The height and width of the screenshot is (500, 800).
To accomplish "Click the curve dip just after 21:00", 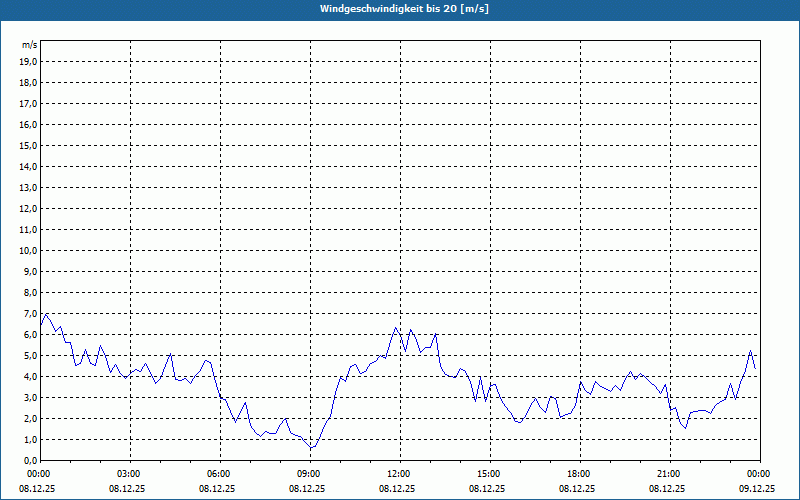I will (x=685, y=428).
